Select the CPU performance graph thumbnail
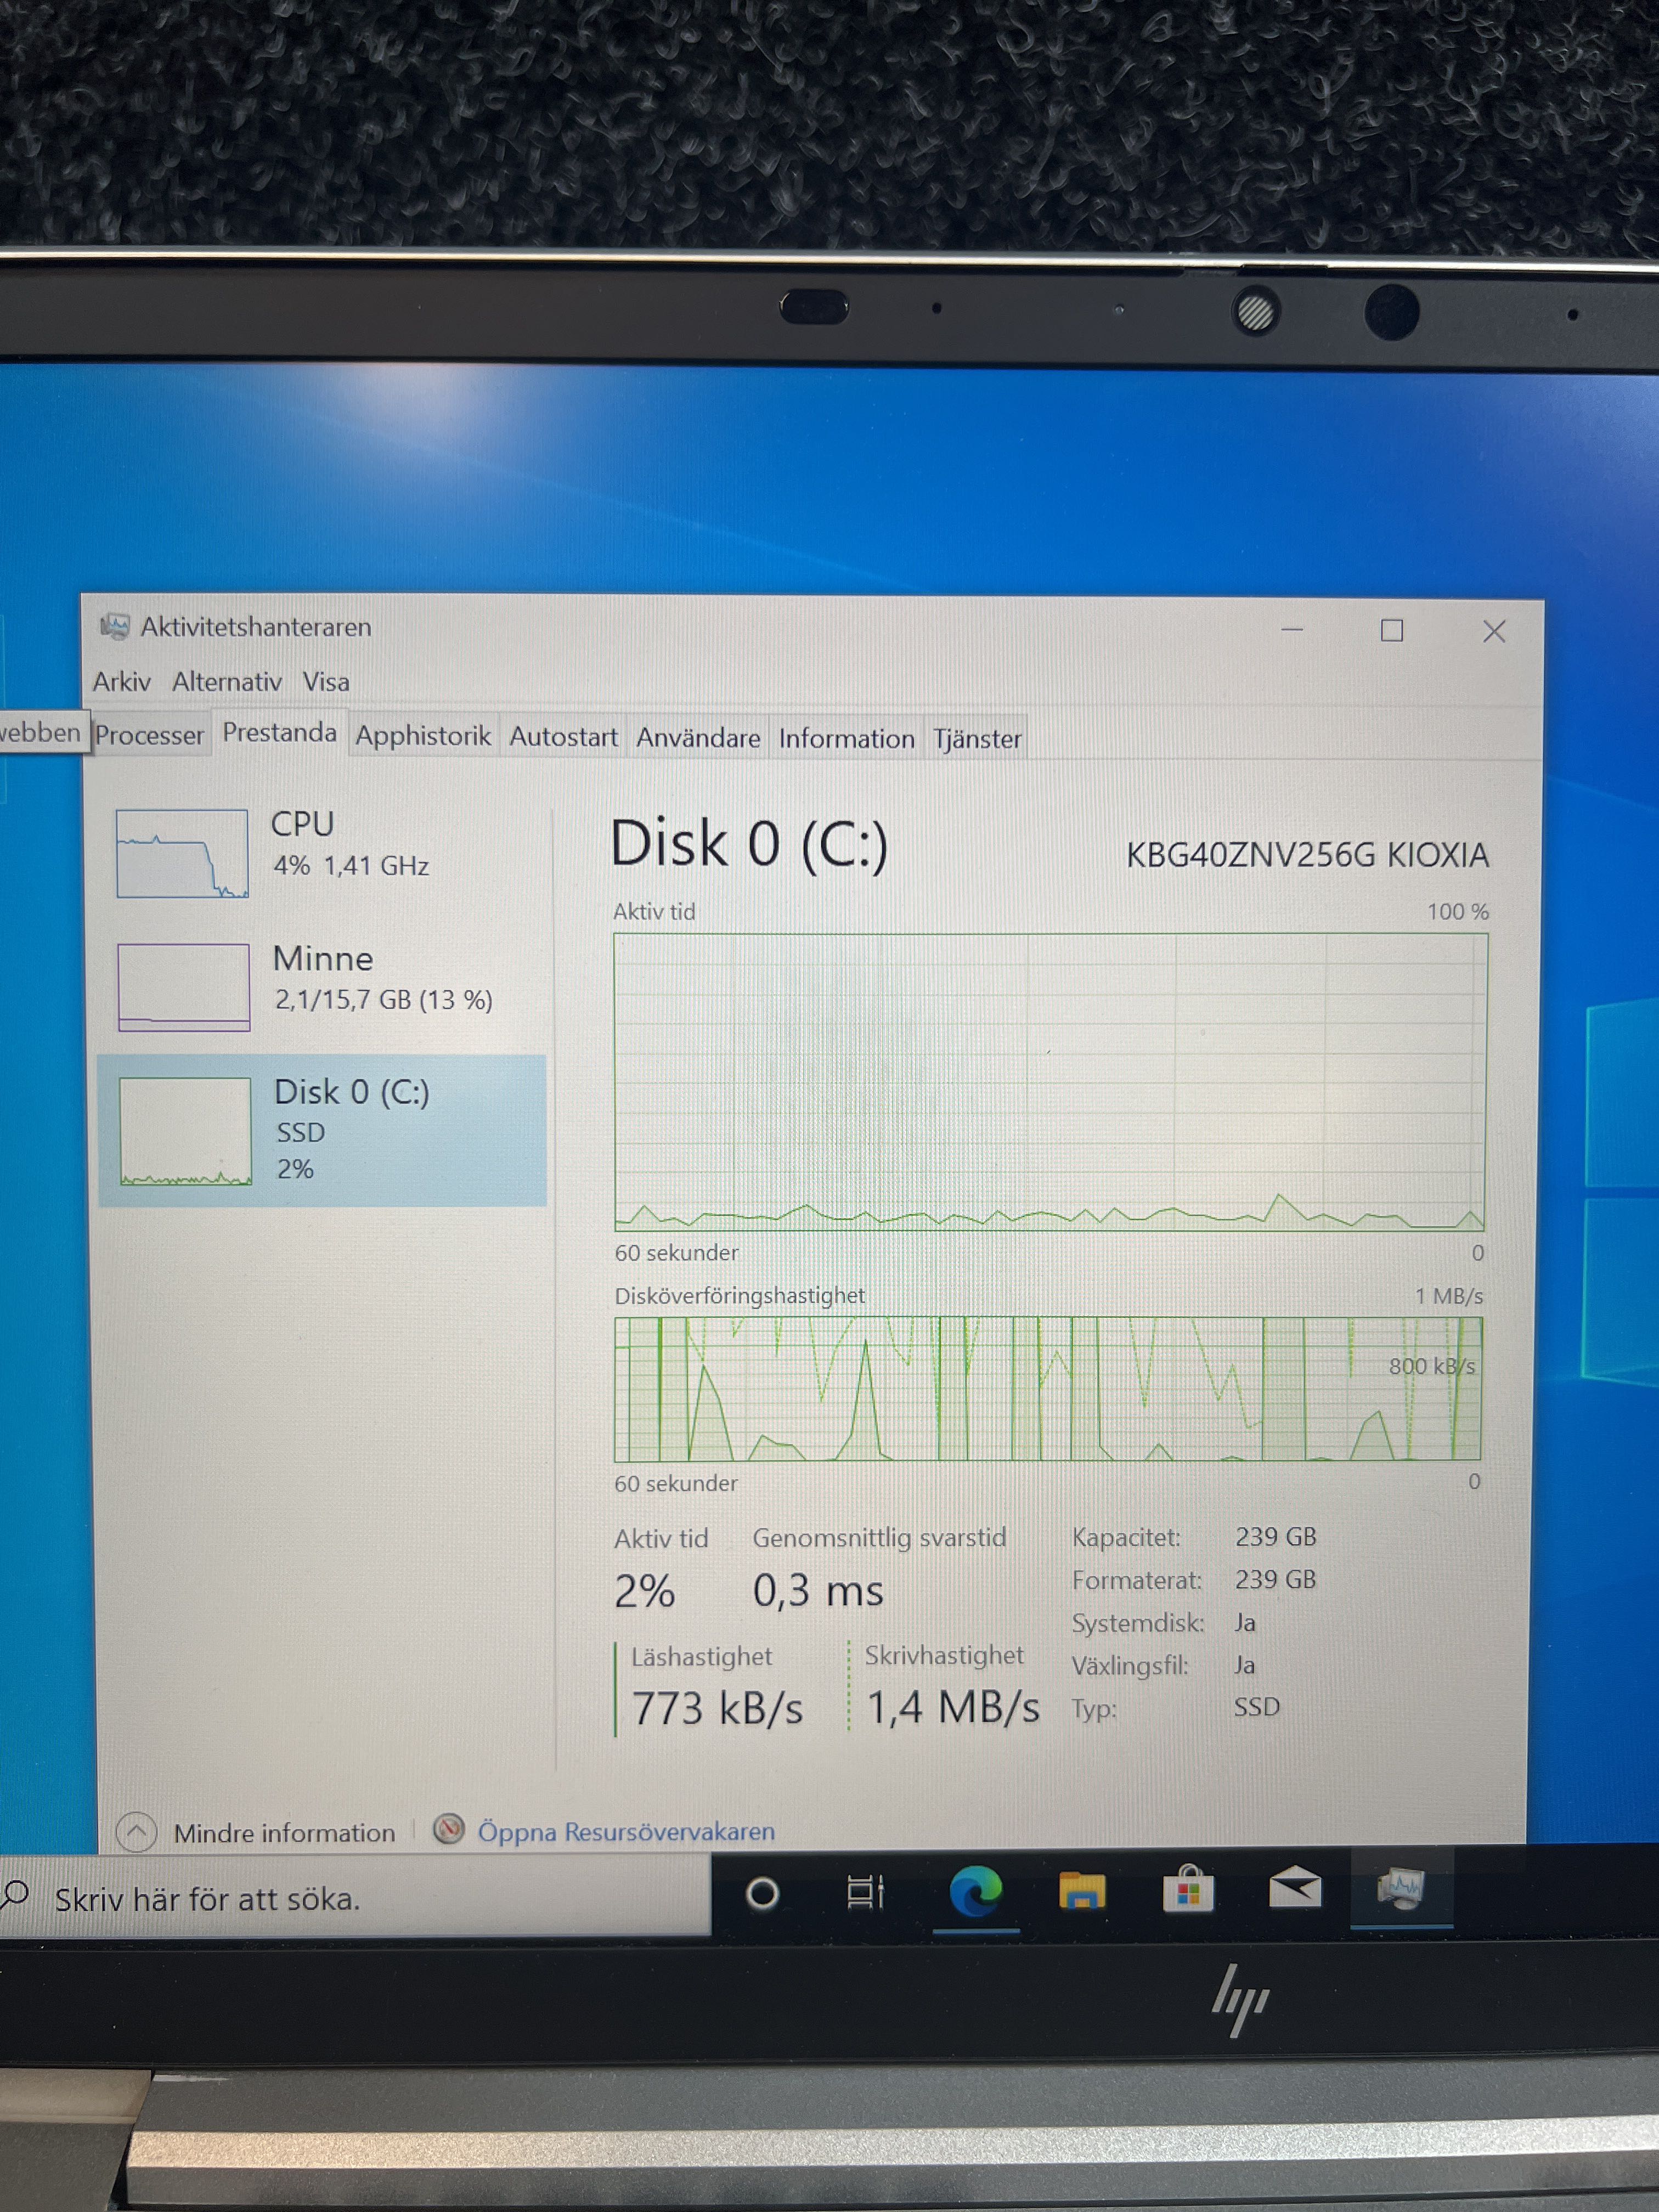The image size is (1659, 2212). point(182,853)
